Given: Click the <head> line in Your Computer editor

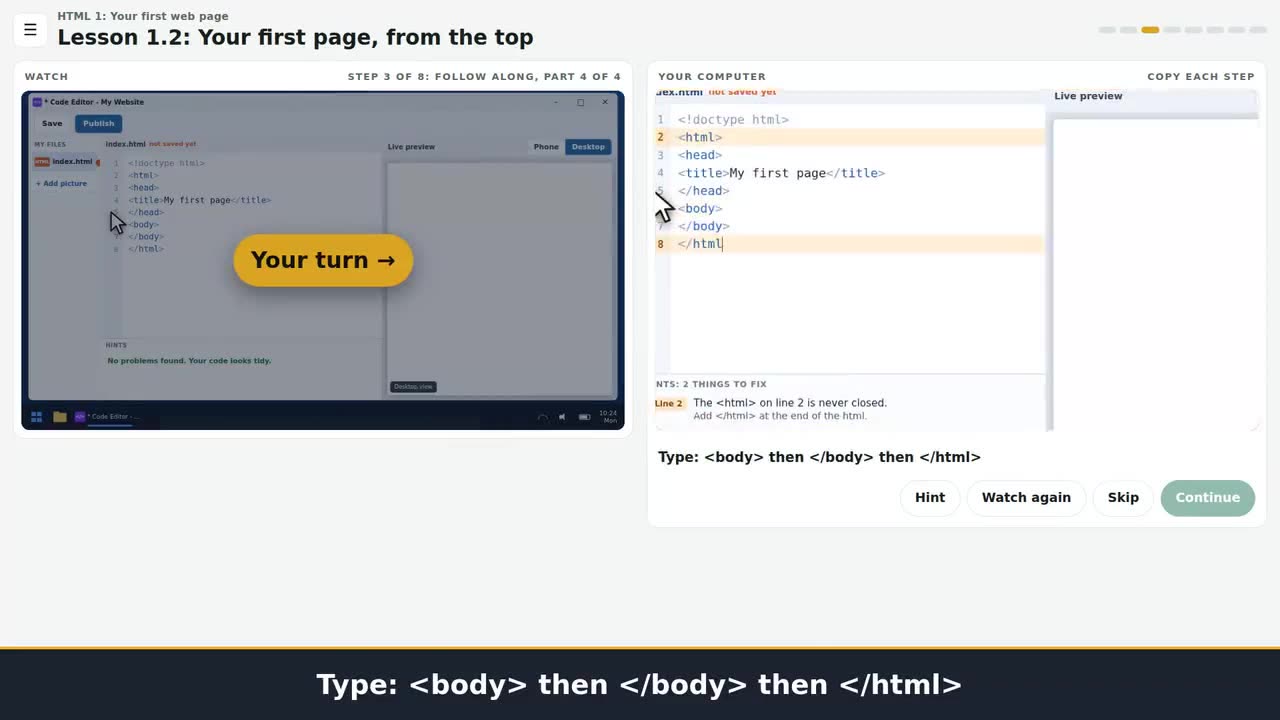Looking at the screenshot, I should (700, 155).
